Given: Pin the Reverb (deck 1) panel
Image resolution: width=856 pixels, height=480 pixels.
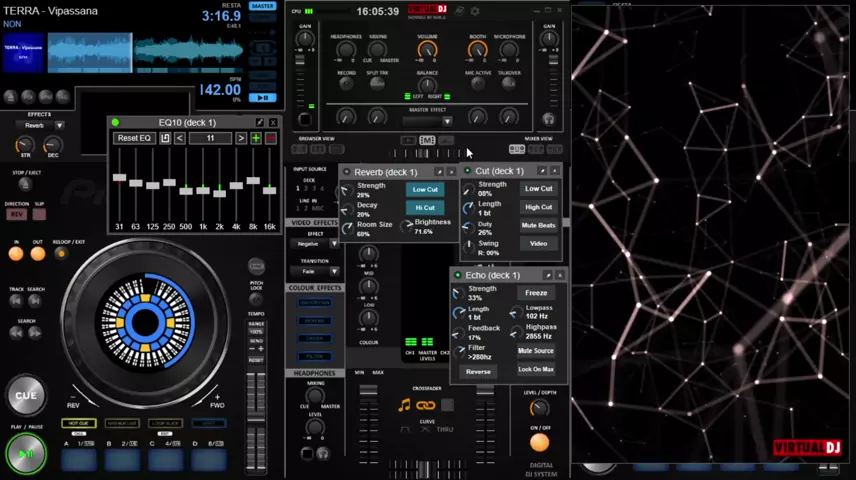Looking at the screenshot, I should 438,172.
